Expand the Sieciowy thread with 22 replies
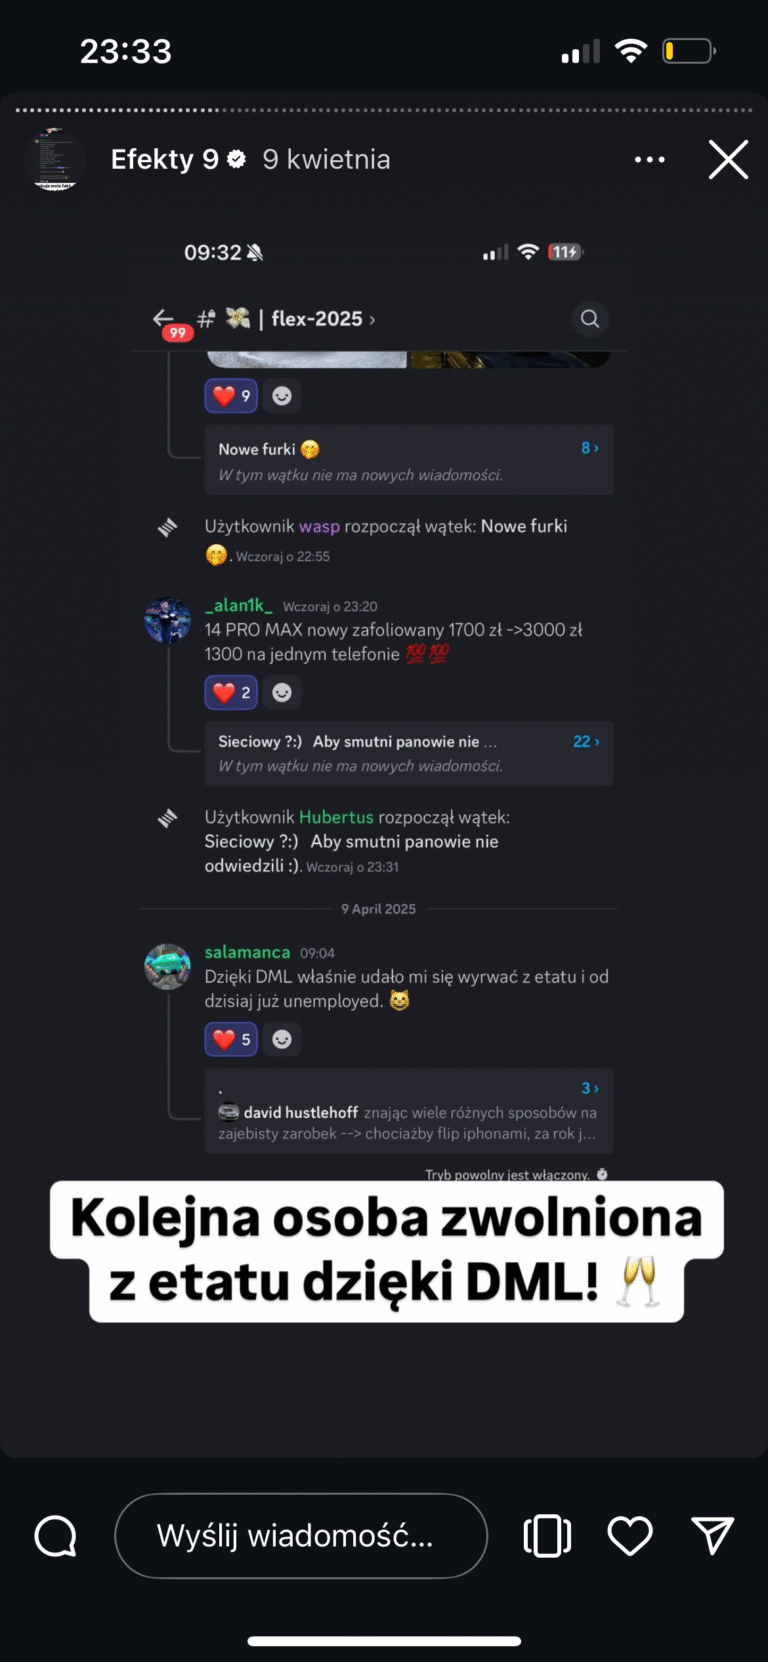768x1662 pixels. coord(409,753)
